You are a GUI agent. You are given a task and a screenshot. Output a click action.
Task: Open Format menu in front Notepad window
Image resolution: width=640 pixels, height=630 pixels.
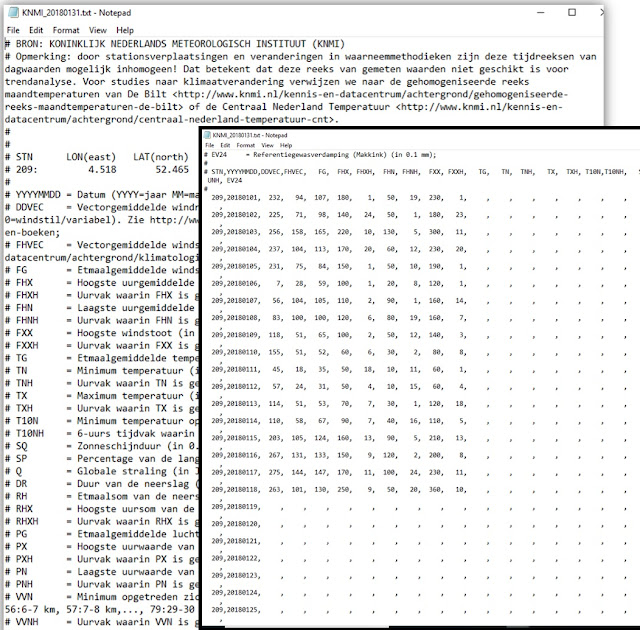(x=245, y=145)
